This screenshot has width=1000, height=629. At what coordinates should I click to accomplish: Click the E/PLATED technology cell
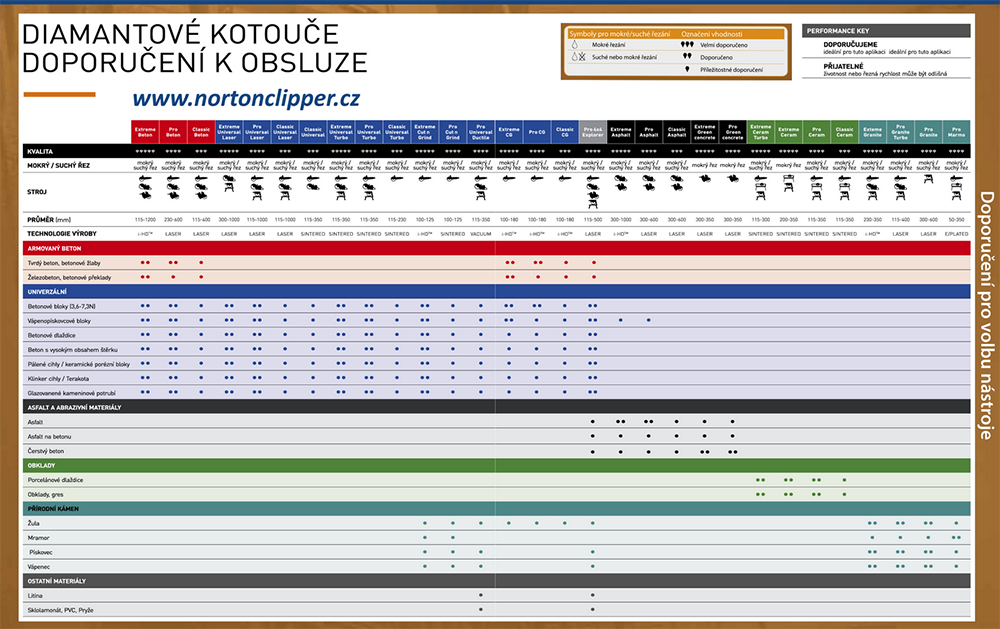pyautogui.click(x=957, y=234)
